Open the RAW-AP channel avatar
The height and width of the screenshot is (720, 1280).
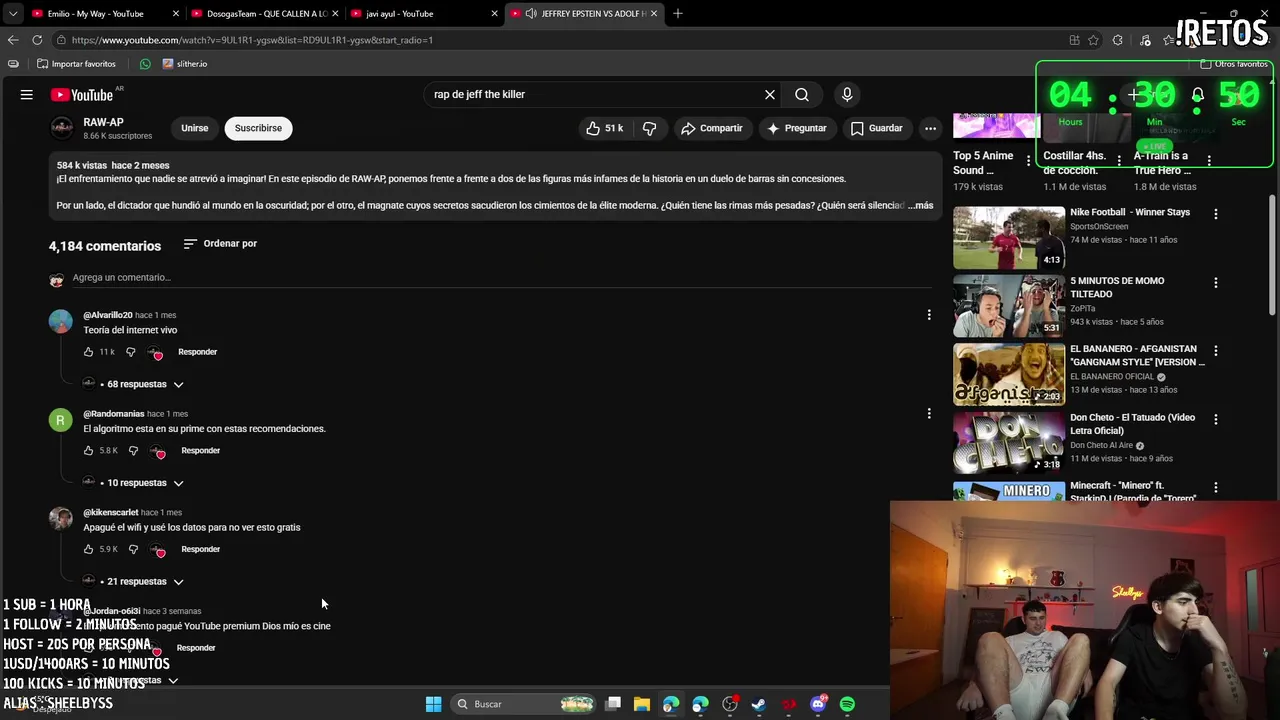62,128
